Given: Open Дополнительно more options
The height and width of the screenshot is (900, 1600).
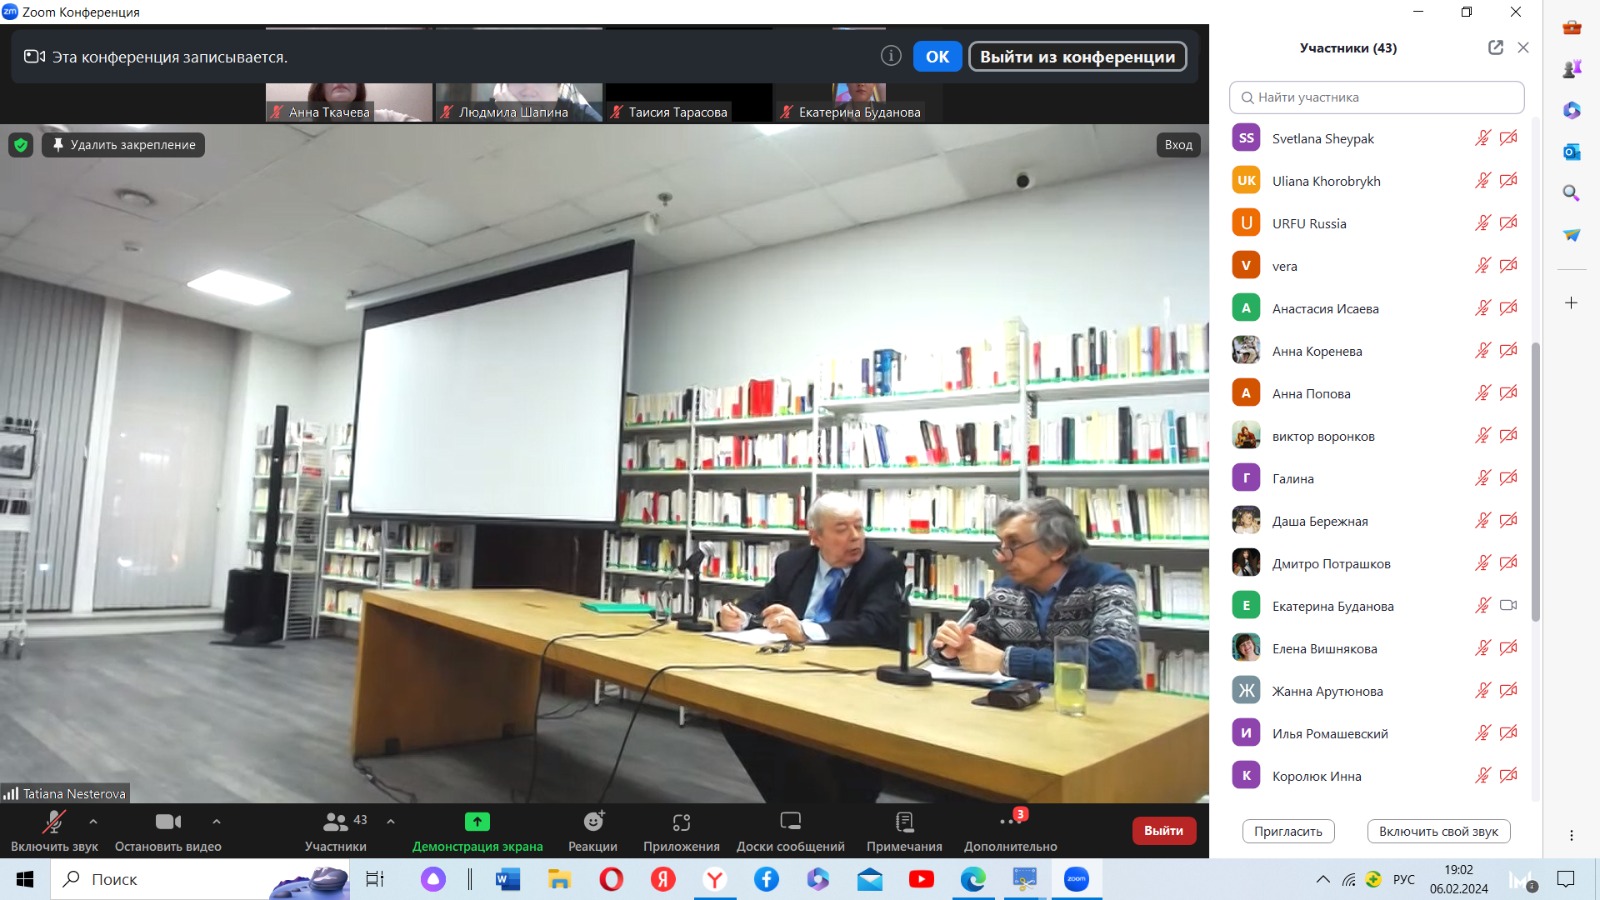Looking at the screenshot, I should point(1010,831).
